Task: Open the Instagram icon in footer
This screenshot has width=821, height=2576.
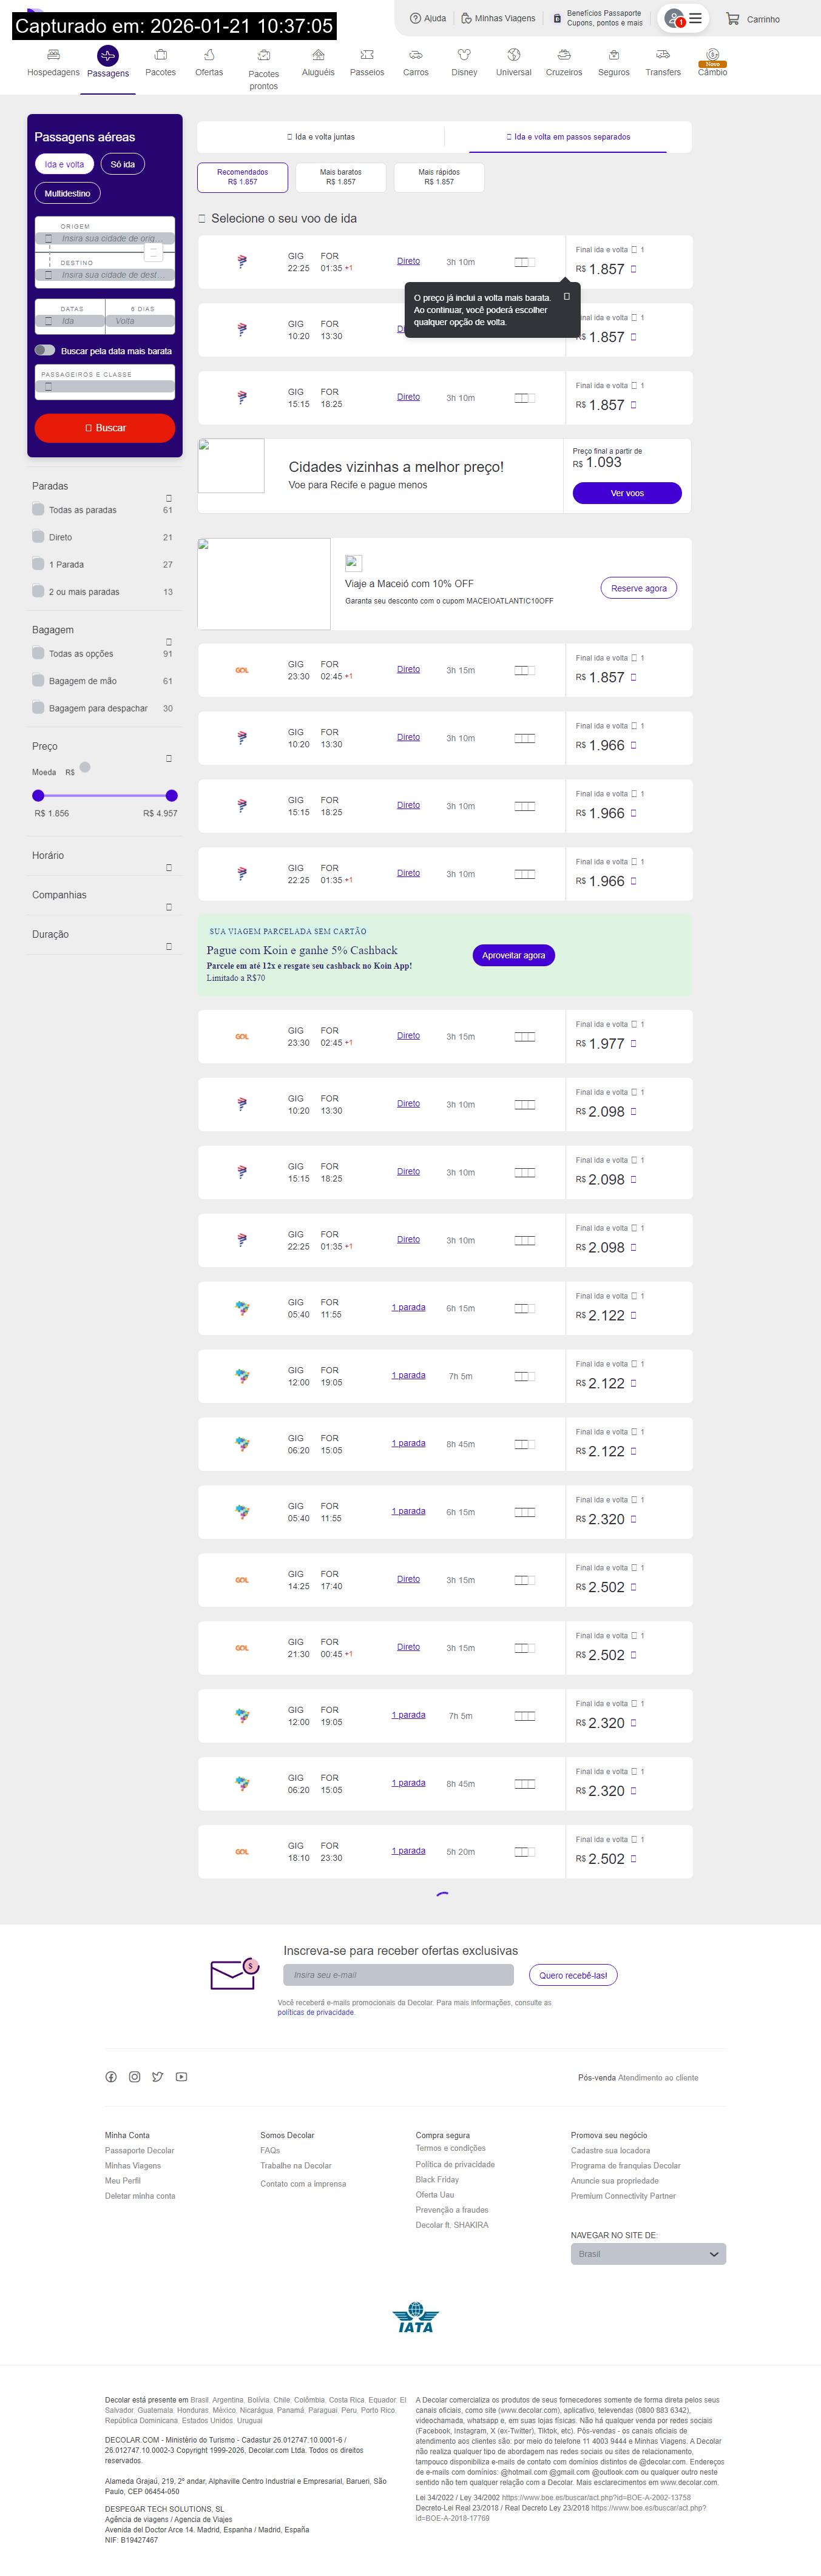Action: (134, 2077)
